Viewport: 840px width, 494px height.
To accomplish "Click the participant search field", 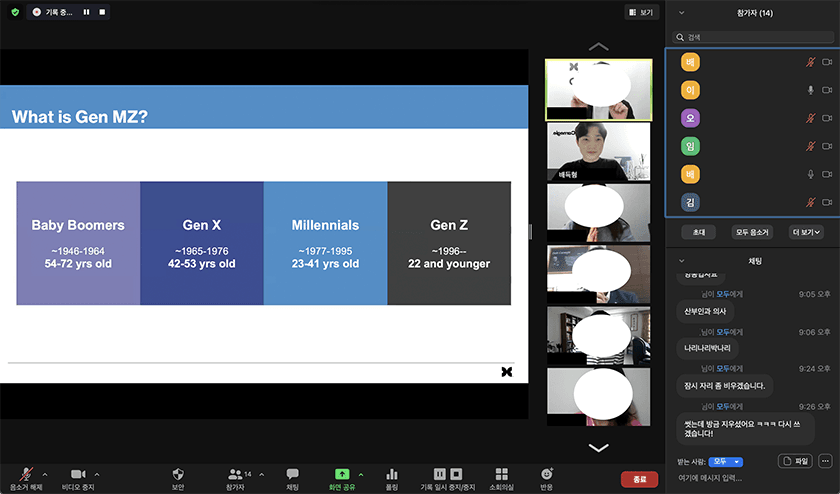I will tap(750, 37).
